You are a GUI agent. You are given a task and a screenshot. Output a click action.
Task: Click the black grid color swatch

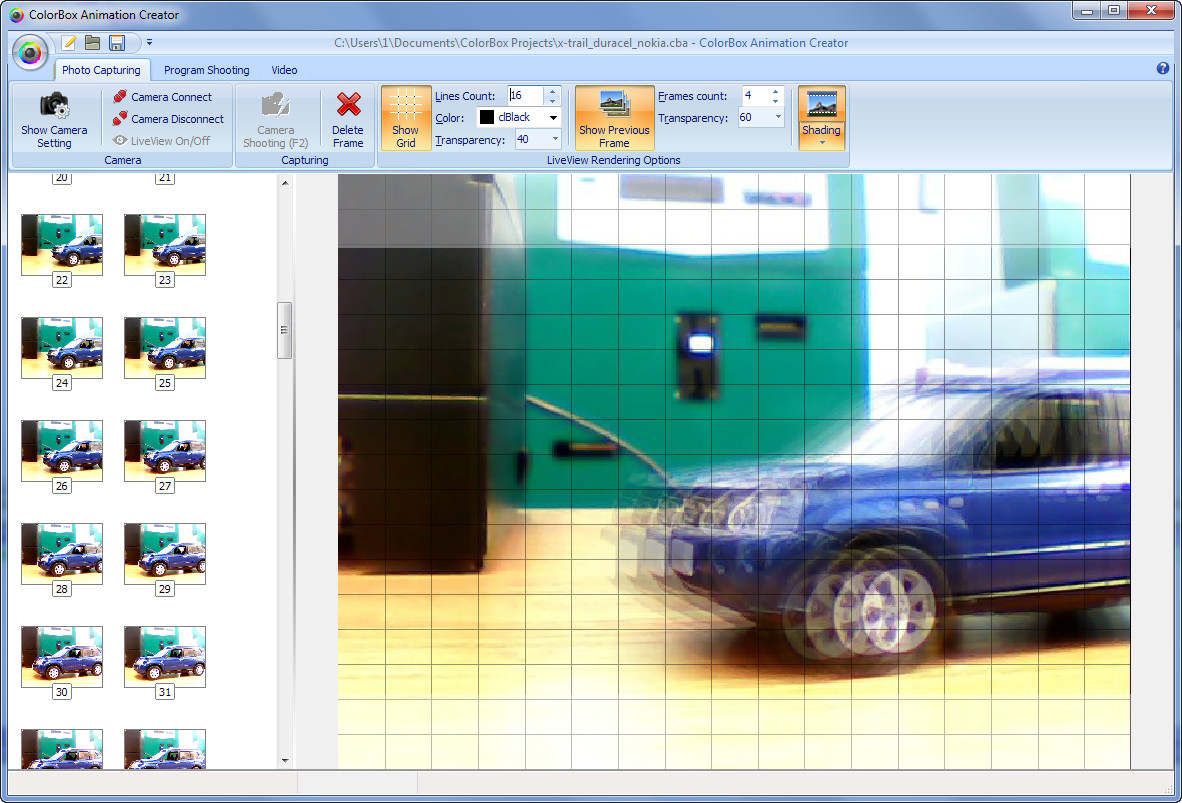pos(487,118)
